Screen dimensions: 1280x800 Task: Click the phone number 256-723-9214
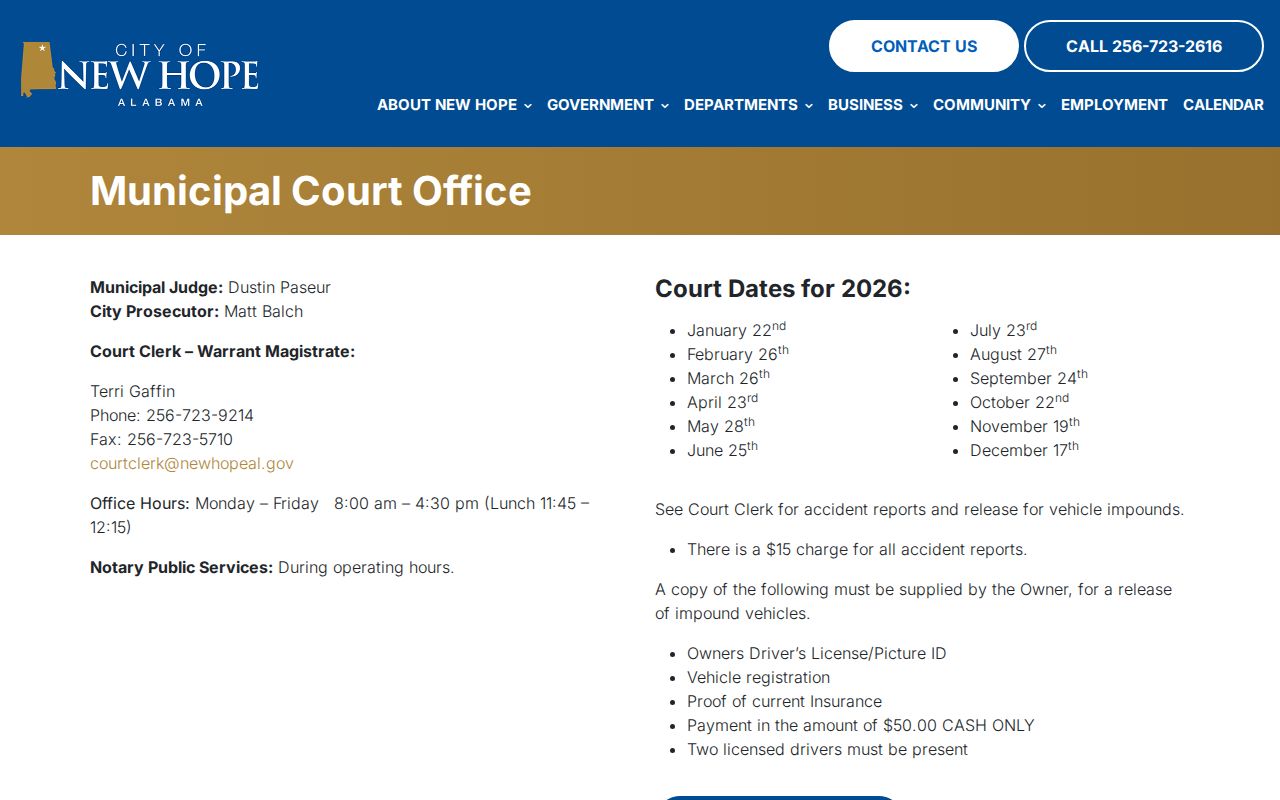(200, 416)
